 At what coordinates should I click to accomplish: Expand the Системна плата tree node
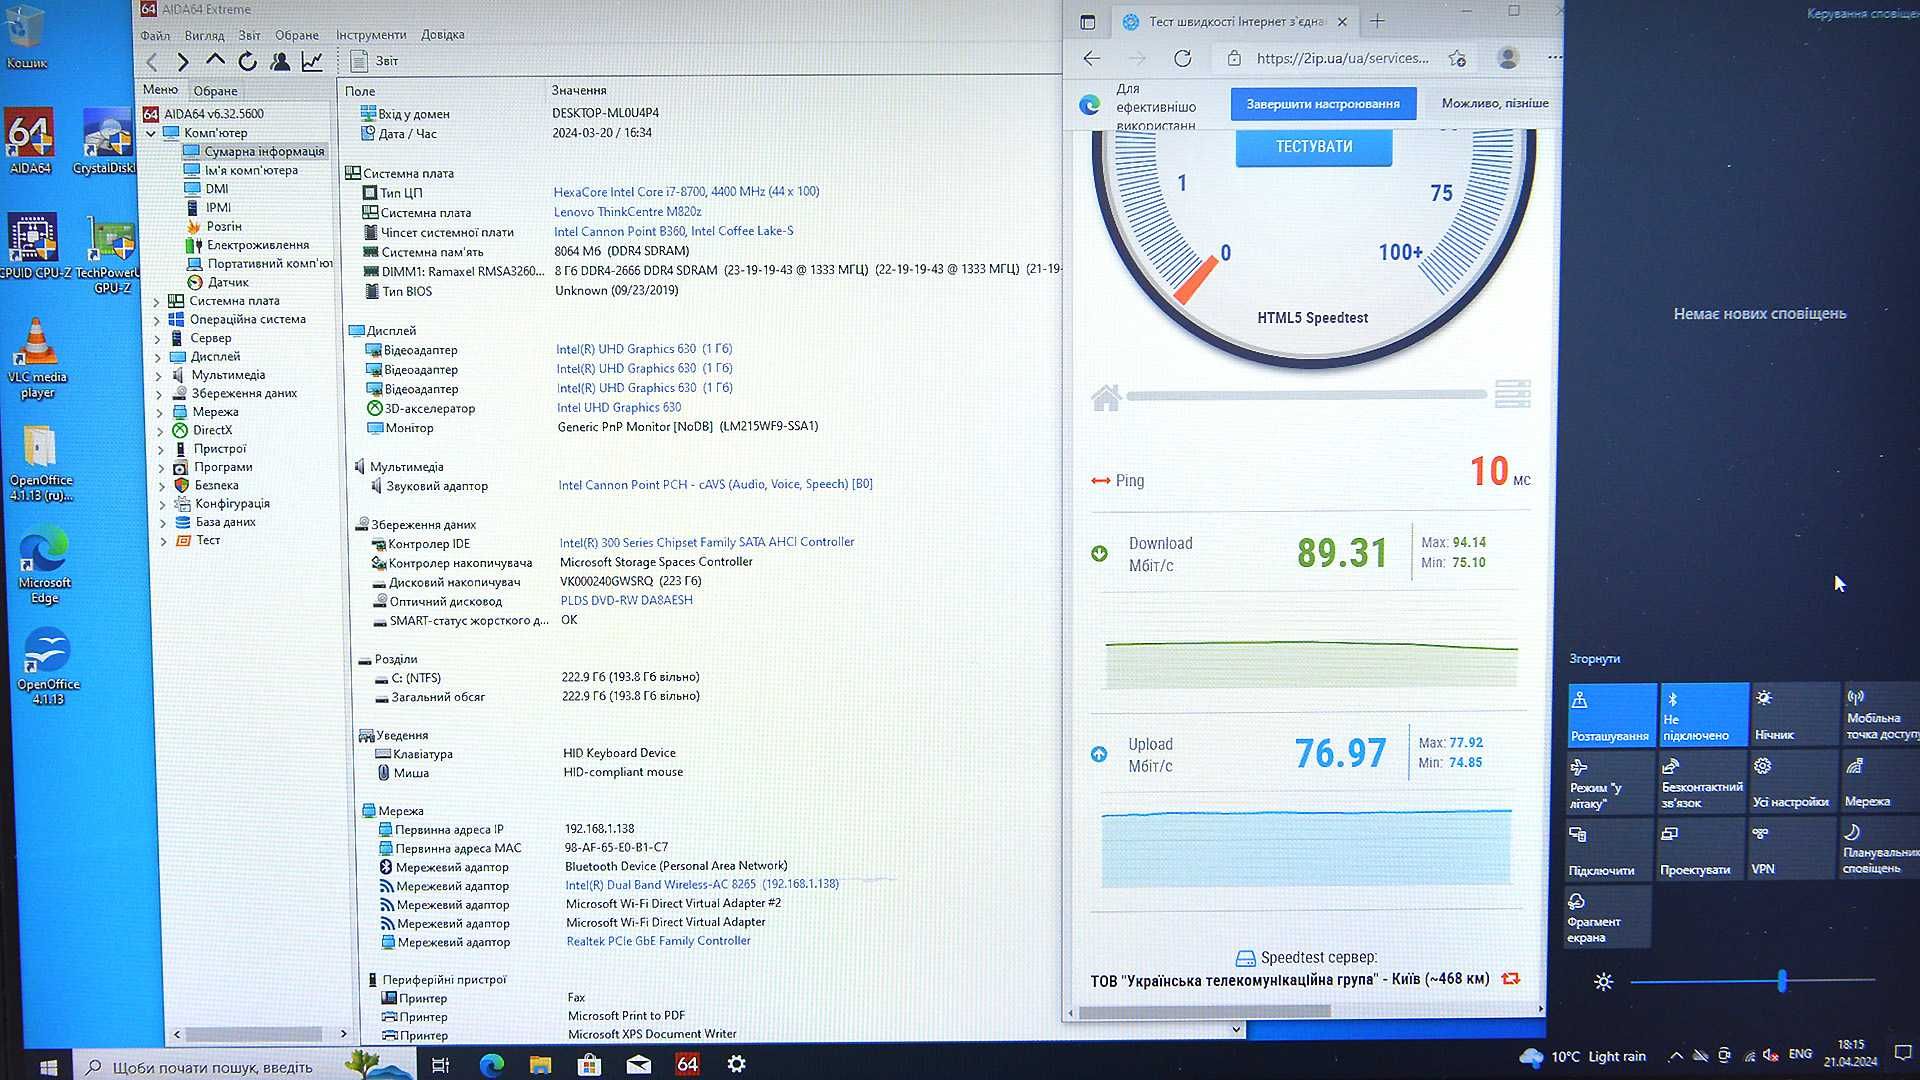click(x=156, y=301)
